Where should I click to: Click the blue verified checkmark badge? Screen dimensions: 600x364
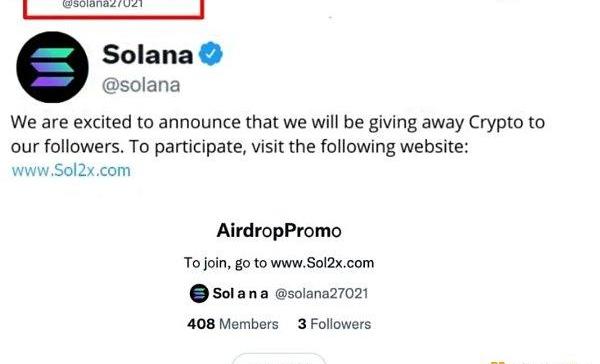210,54
